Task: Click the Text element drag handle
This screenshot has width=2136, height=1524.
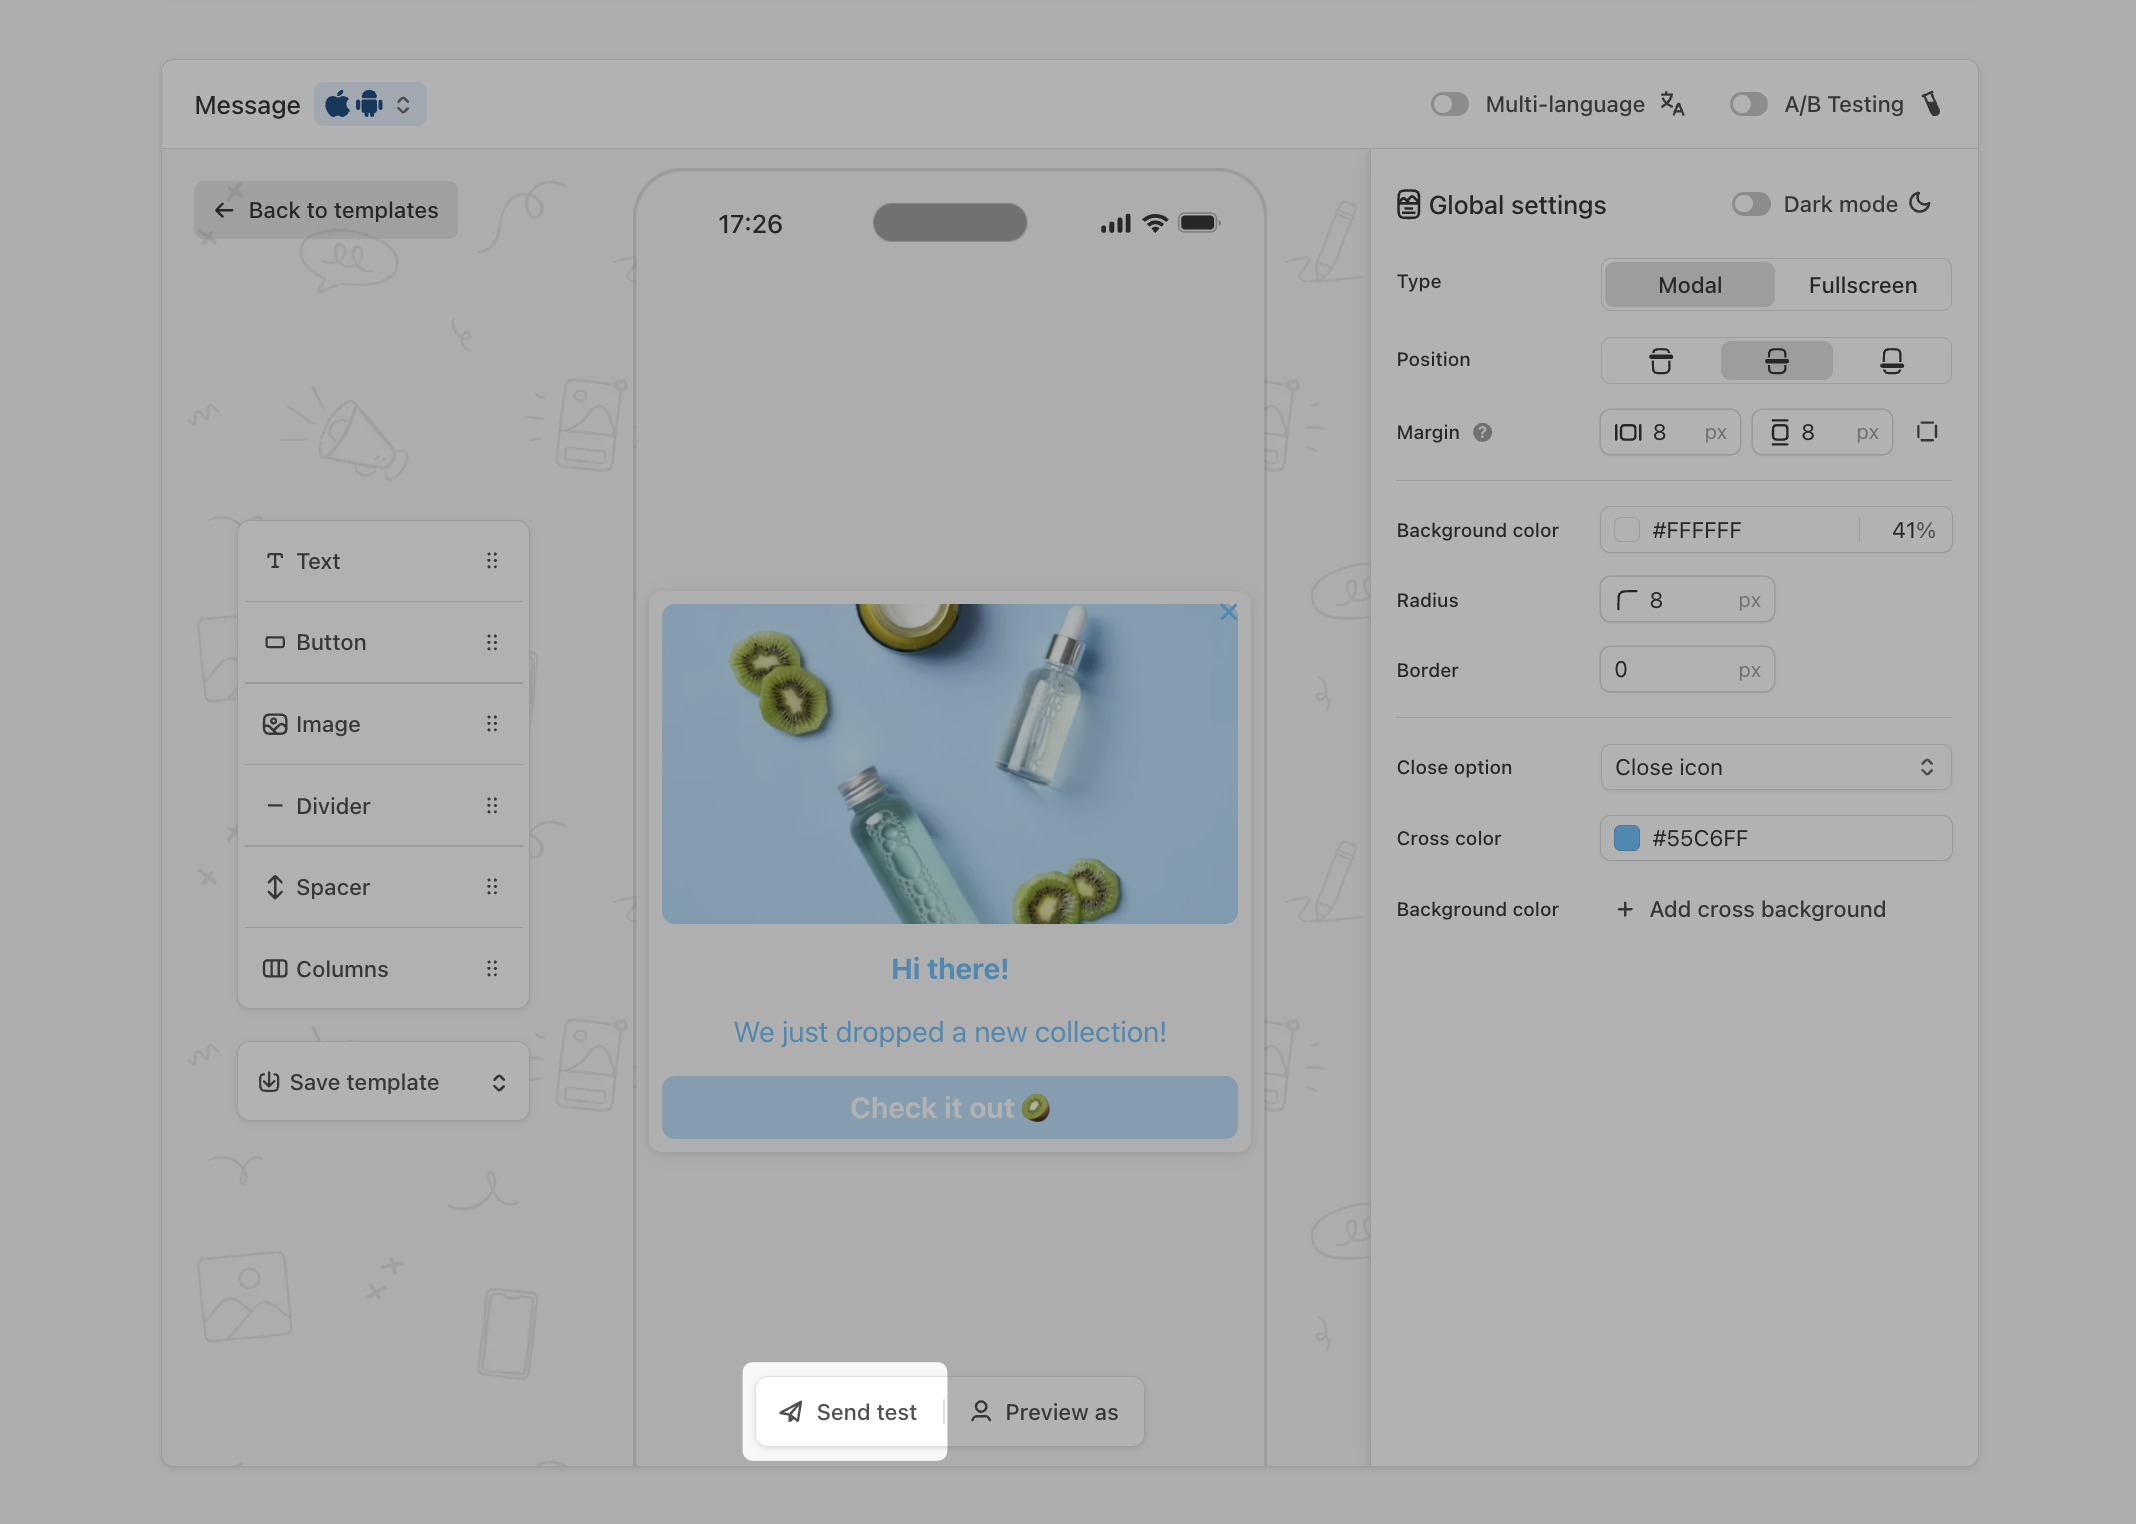Action: click(x=491, y=561)
